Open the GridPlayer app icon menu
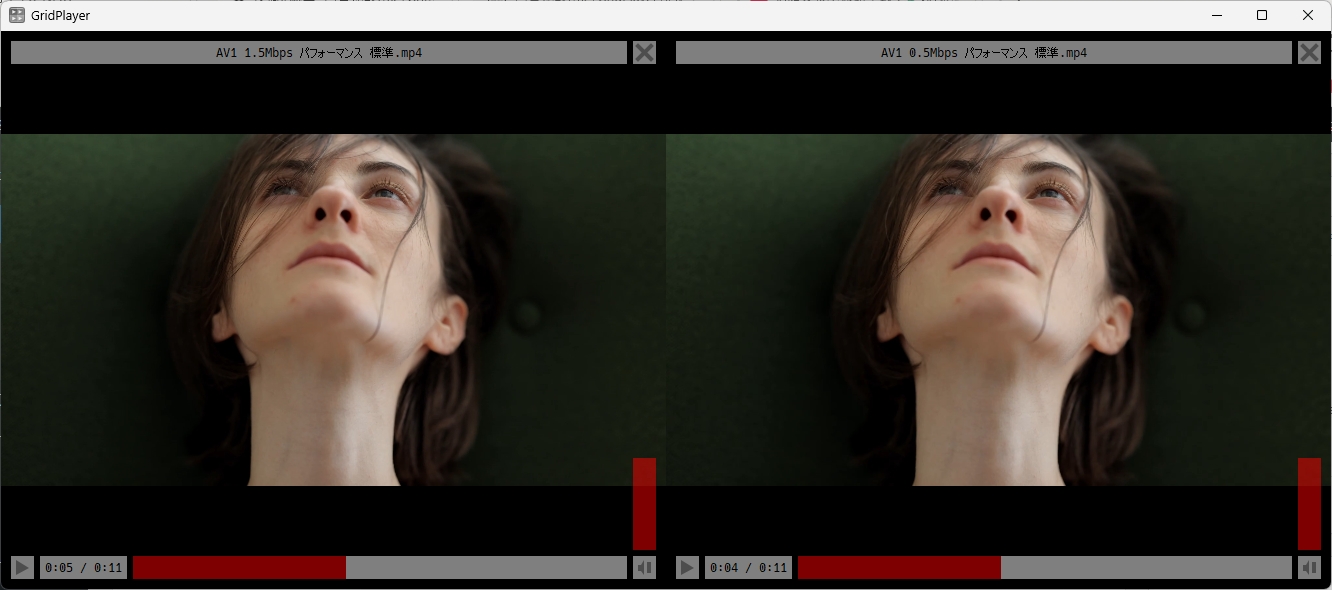This screenshot has width=1332, height=590. [17, 15]
